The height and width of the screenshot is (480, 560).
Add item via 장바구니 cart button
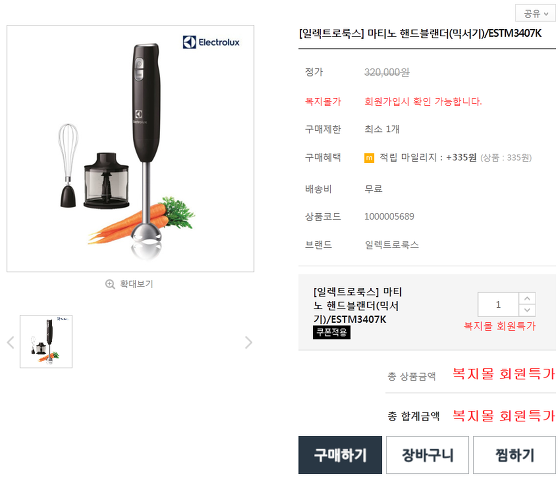coord(428,455)
